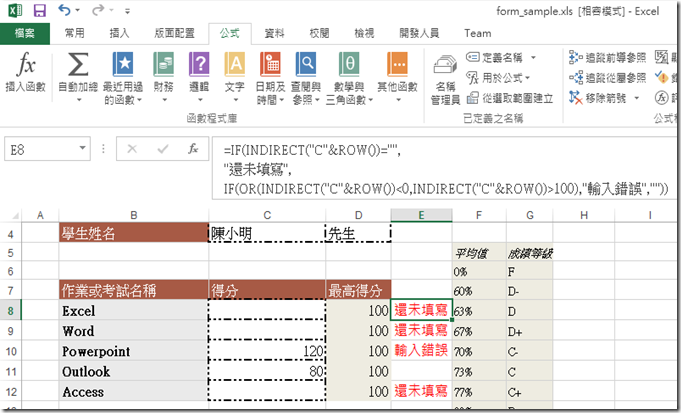Click Remove Arrows (移除箭號)
681x413 pixels.
tap(598, 98)
